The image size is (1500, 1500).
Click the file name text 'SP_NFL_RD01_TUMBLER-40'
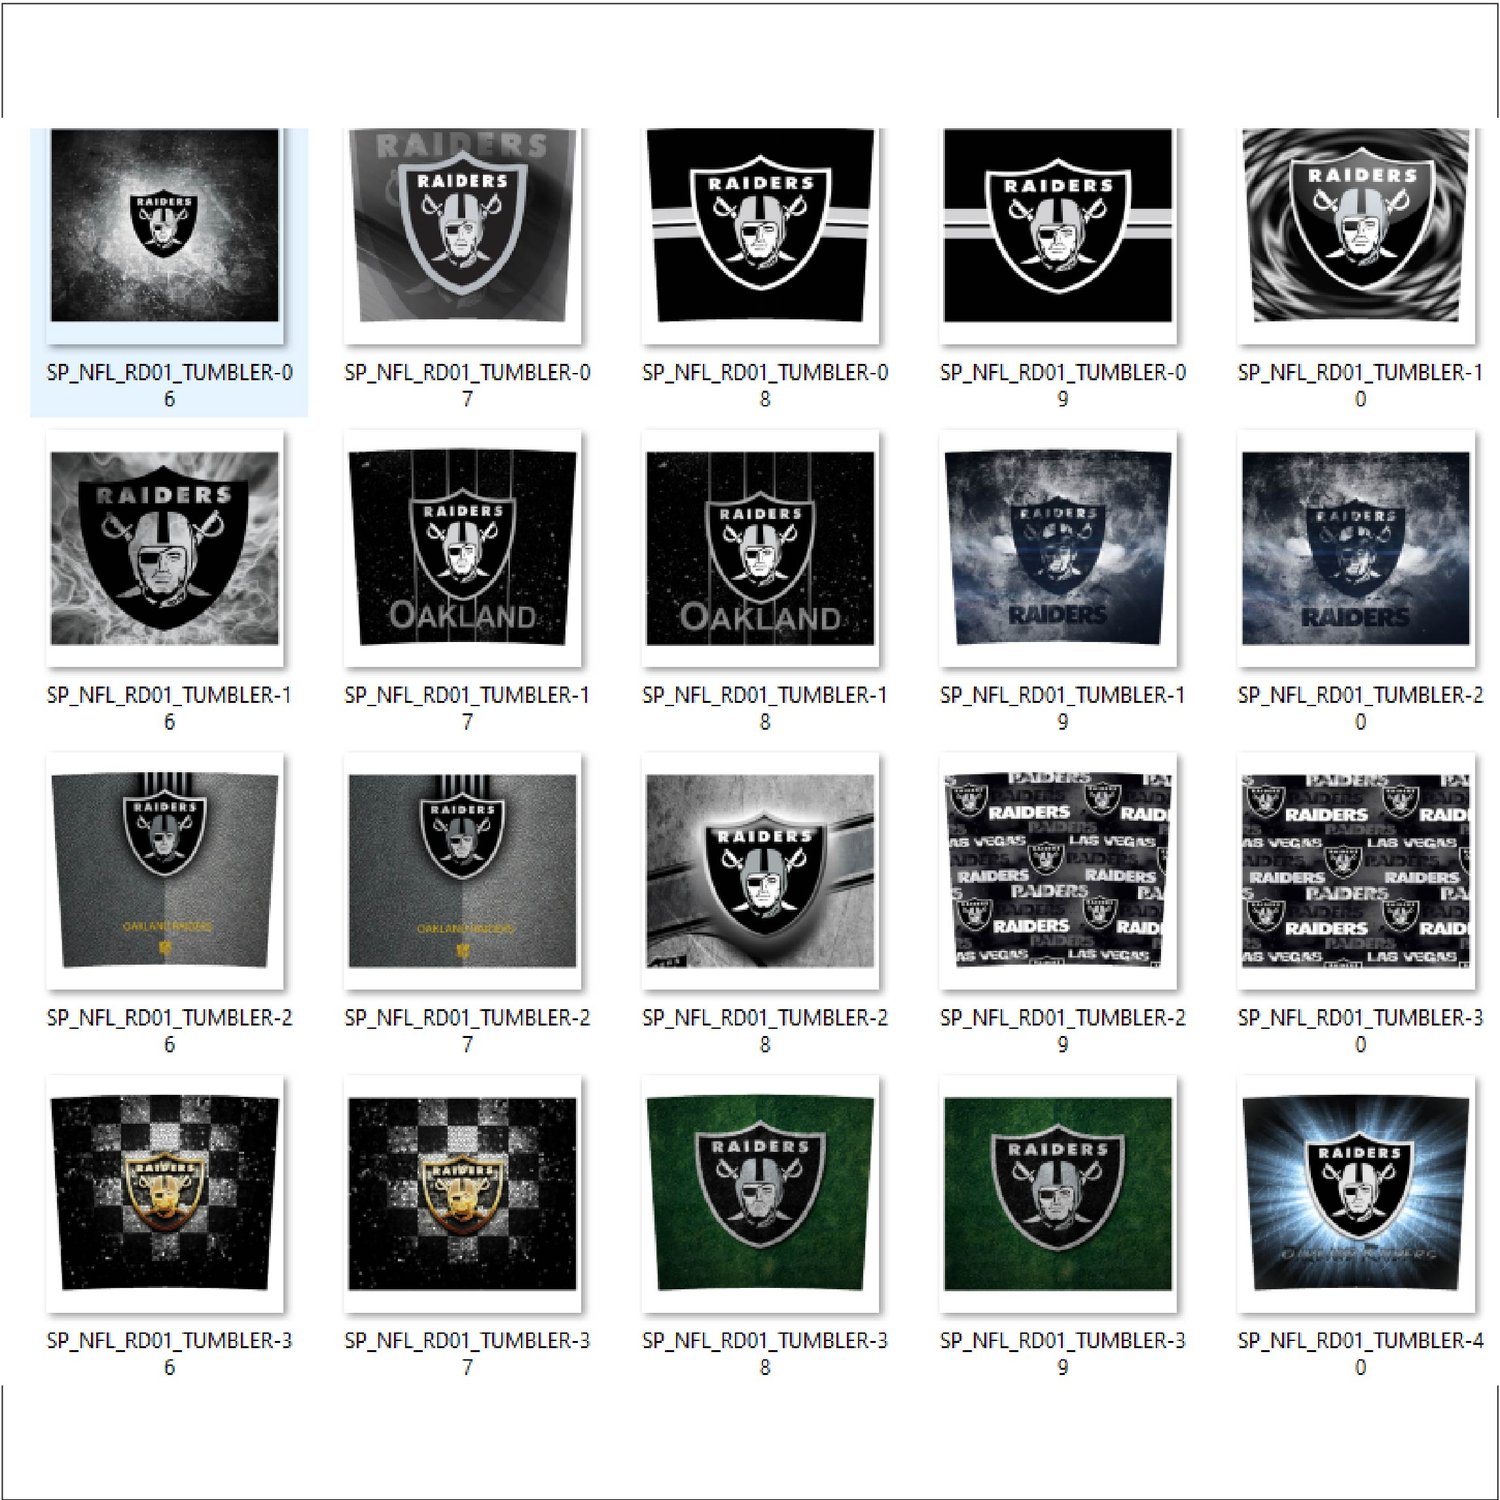click(1360, 1354)
